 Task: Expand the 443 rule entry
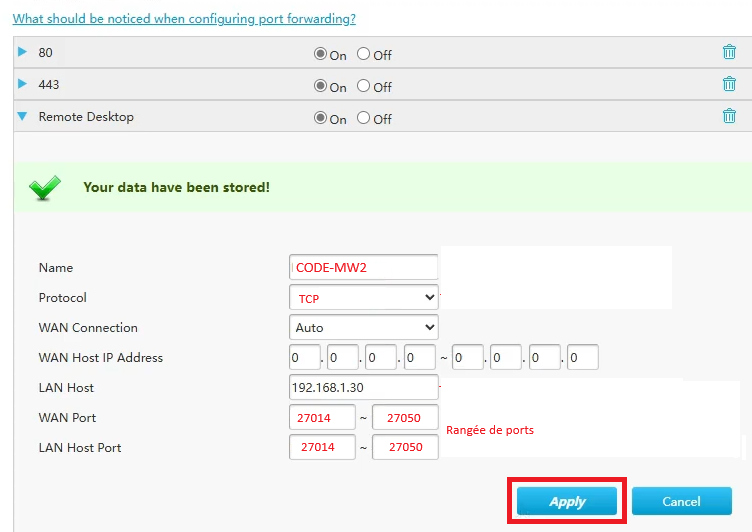[x=23, y=84]
